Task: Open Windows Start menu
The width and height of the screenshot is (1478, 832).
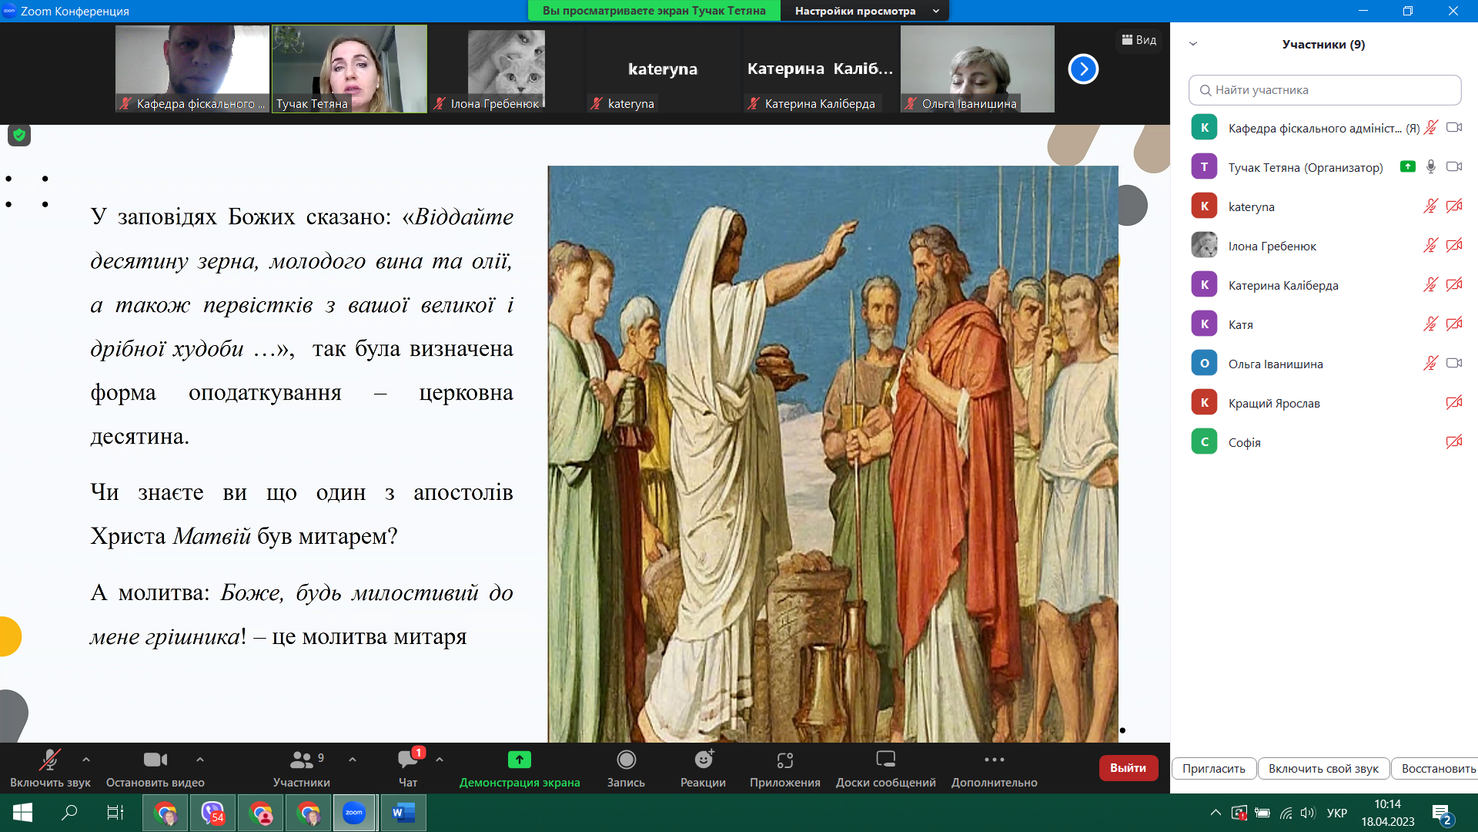Action: coord(22,813)
